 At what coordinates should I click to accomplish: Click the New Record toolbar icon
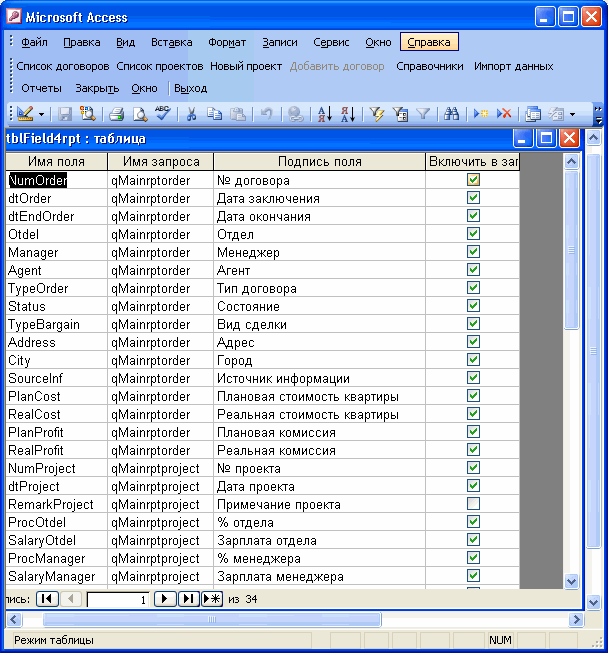click(x=481, y=114)
